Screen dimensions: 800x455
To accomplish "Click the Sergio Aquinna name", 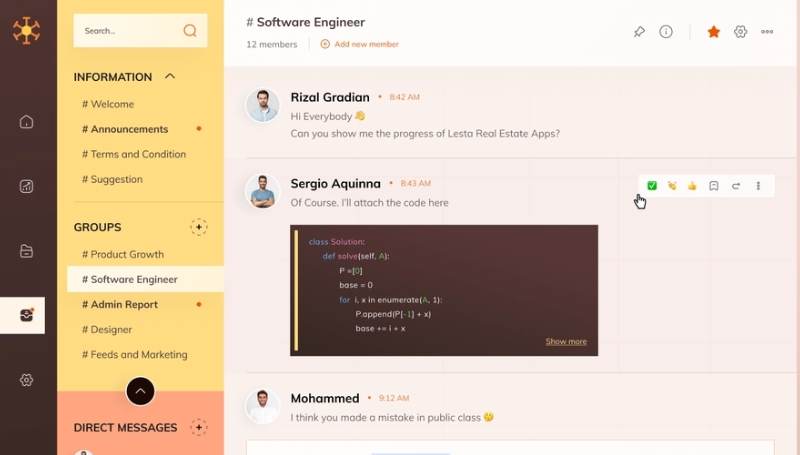I will [x=336, y=183].
